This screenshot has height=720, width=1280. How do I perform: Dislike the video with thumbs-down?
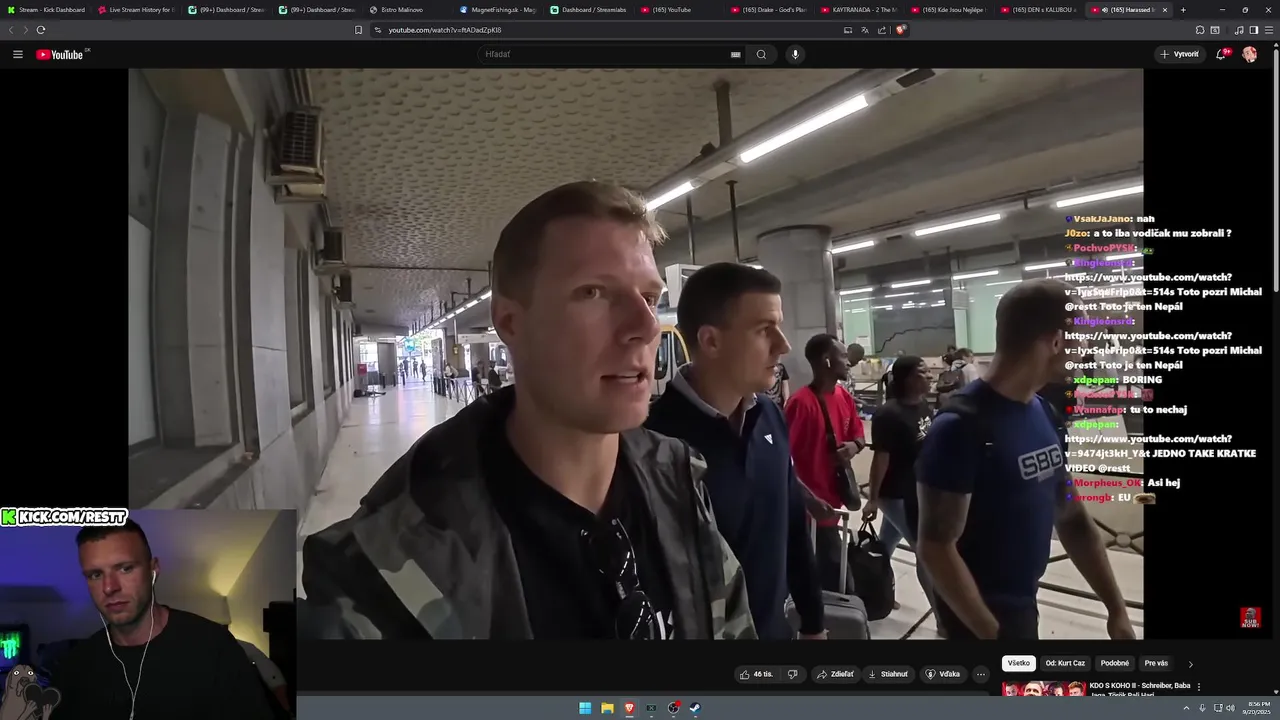(x=792, y=674)
